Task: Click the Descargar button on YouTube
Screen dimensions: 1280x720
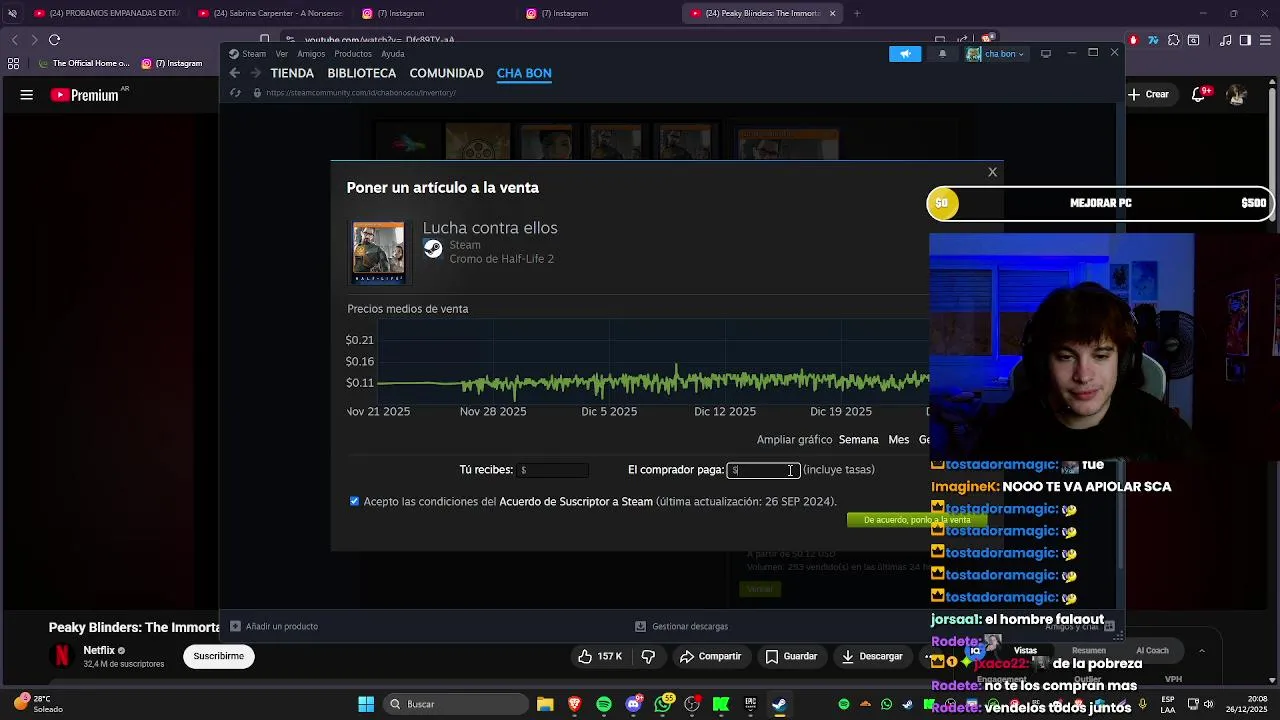Action: 871,656
